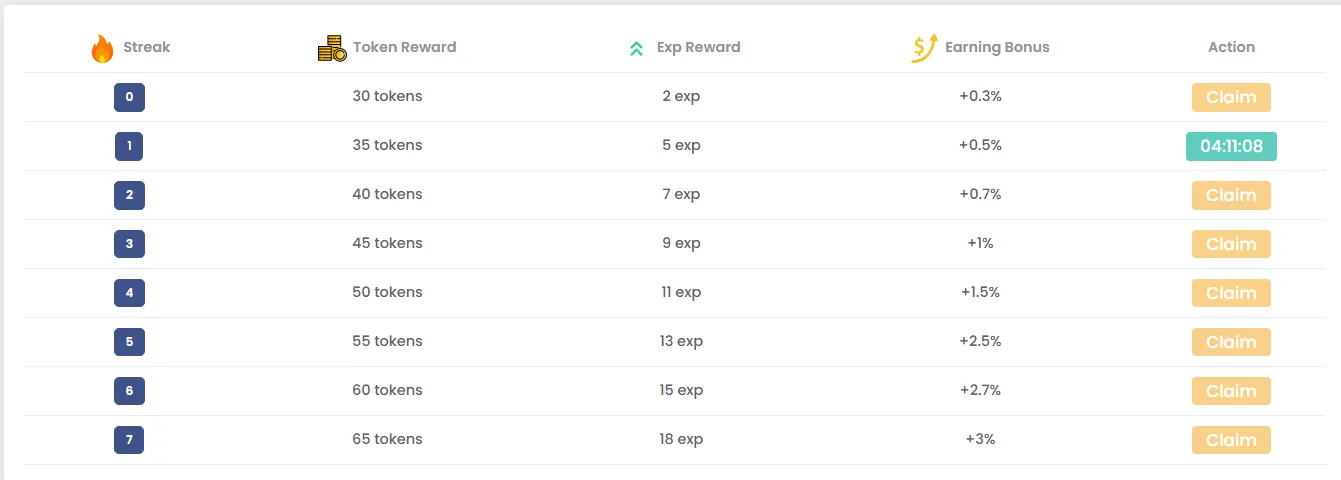Click the '+1%' earning bonus

tap(980, 244)
